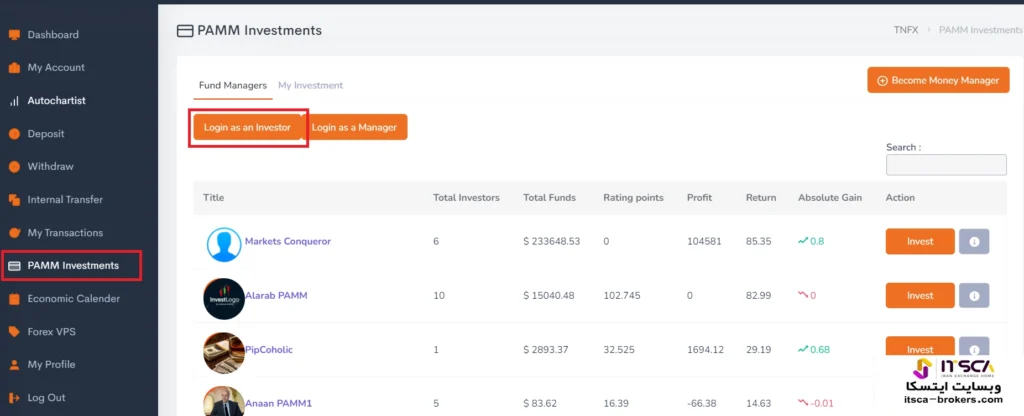1024x416 pixels.
Task: Click the Withdraw circle icon
Action: [14, 167]
